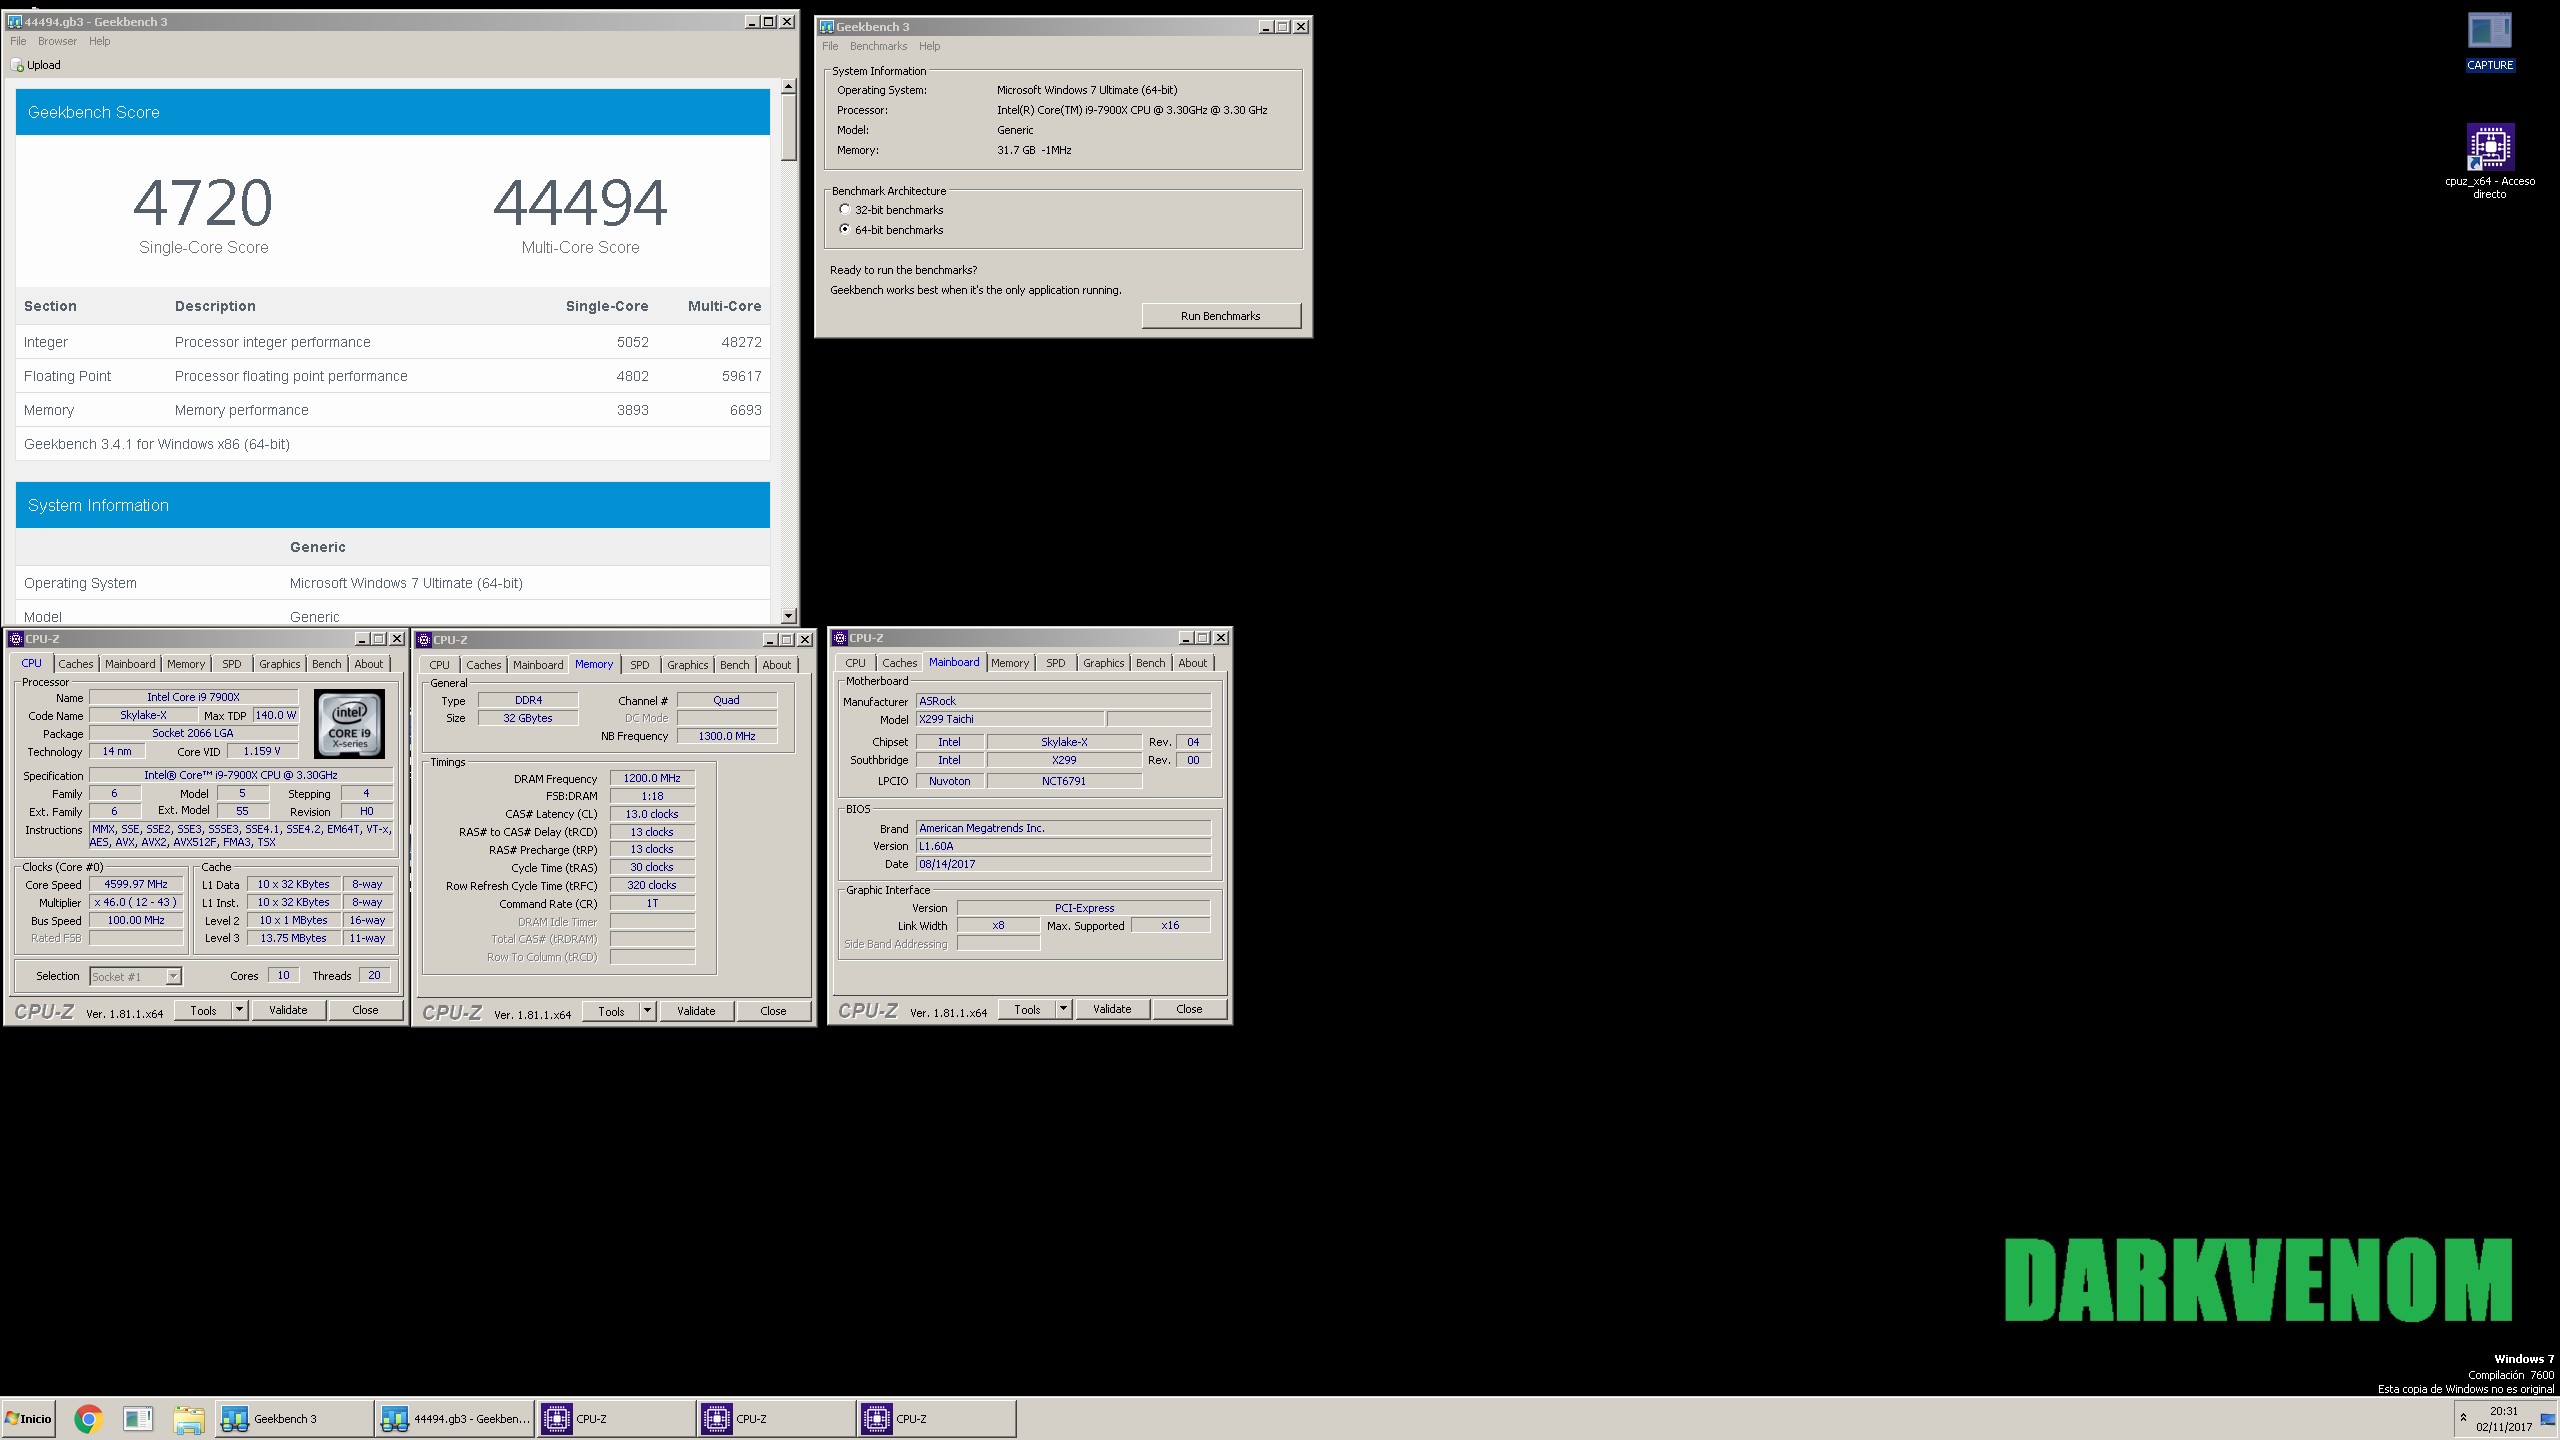Activate the third CPU-Z taskbar item
This screenshot has height=1440, width=2560.
pyautogui.click(x=936, y=1418)
